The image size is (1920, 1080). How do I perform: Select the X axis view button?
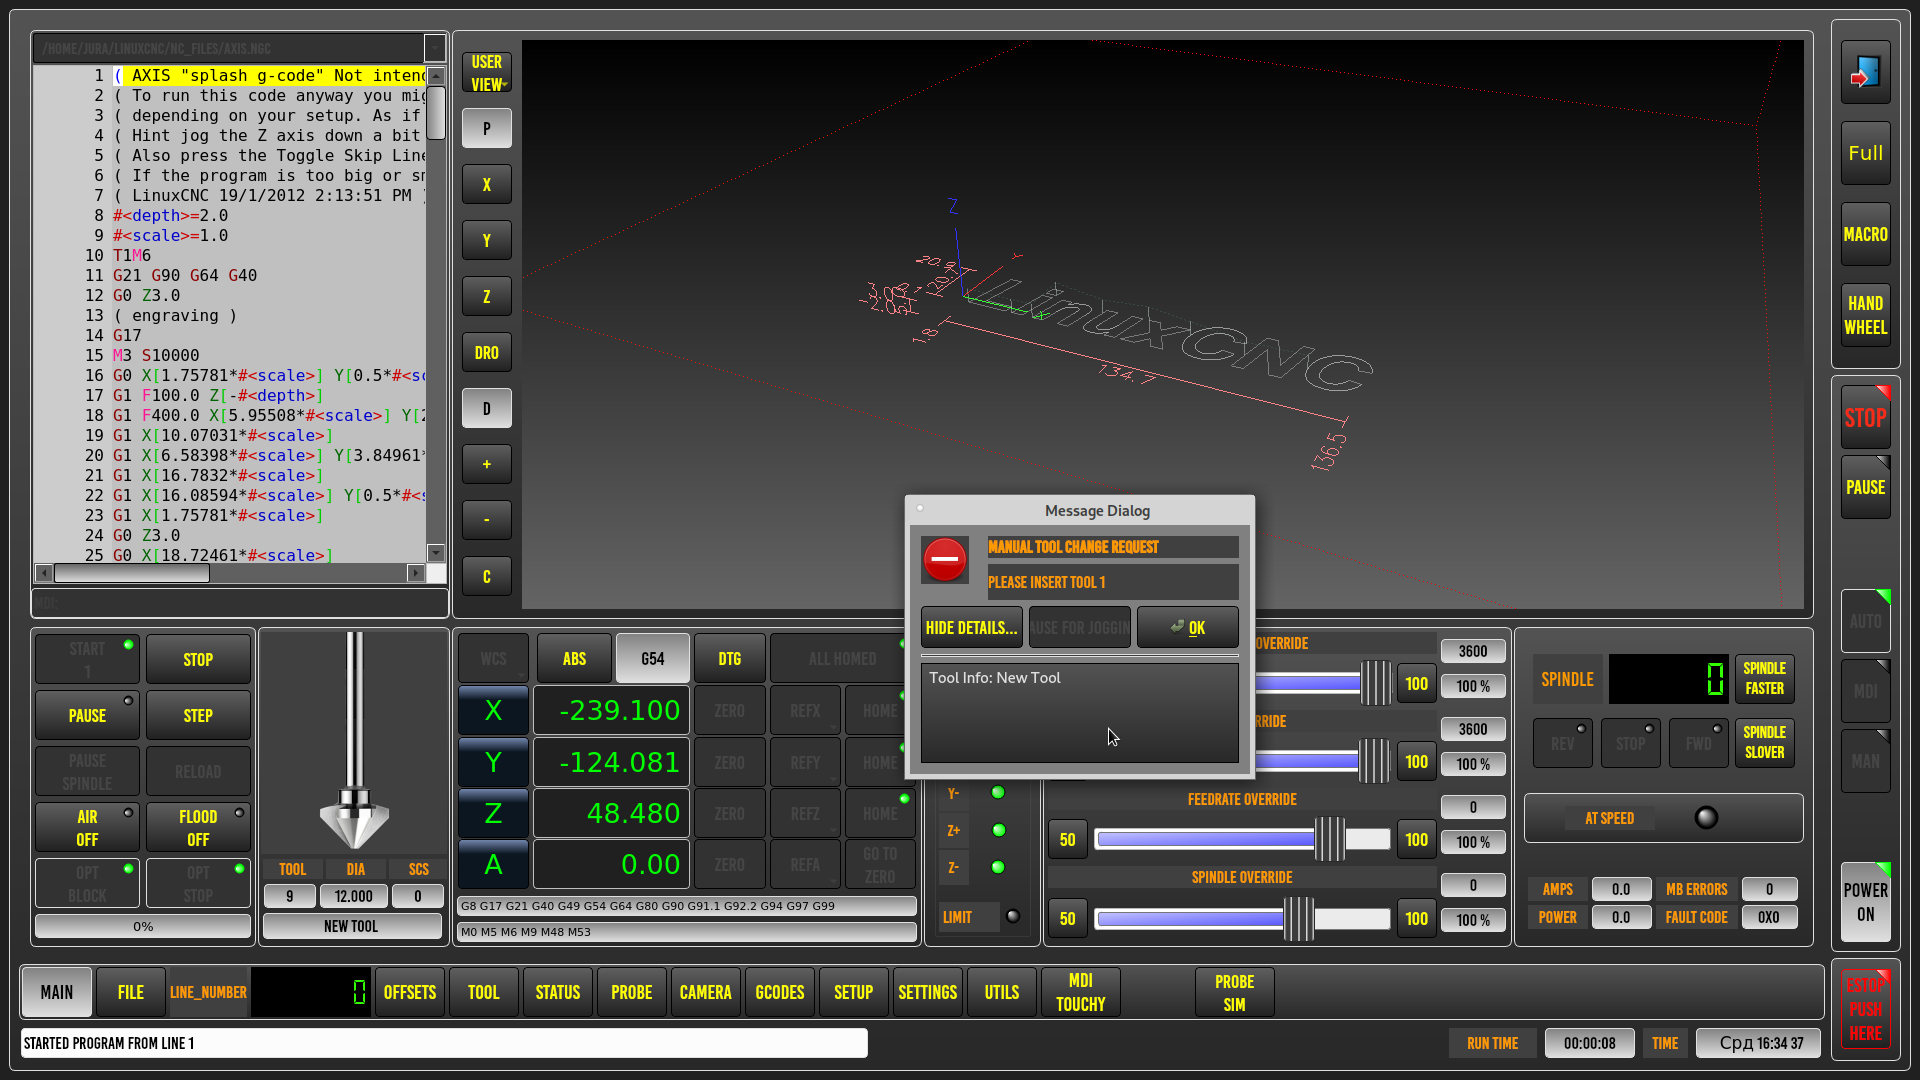click(487, 185)
